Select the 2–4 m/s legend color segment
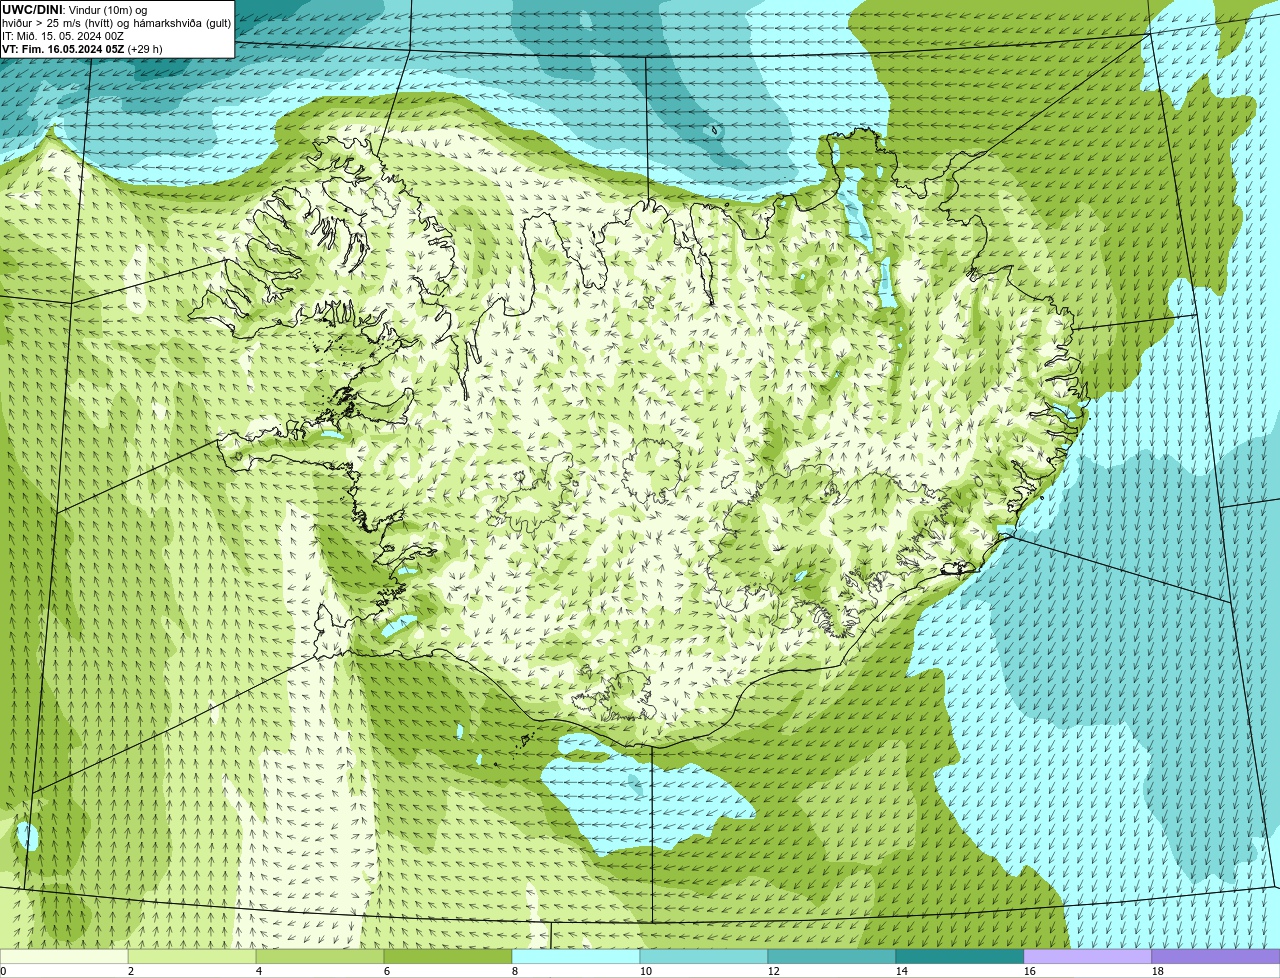The image size is (1280, 978). point(192,957)
